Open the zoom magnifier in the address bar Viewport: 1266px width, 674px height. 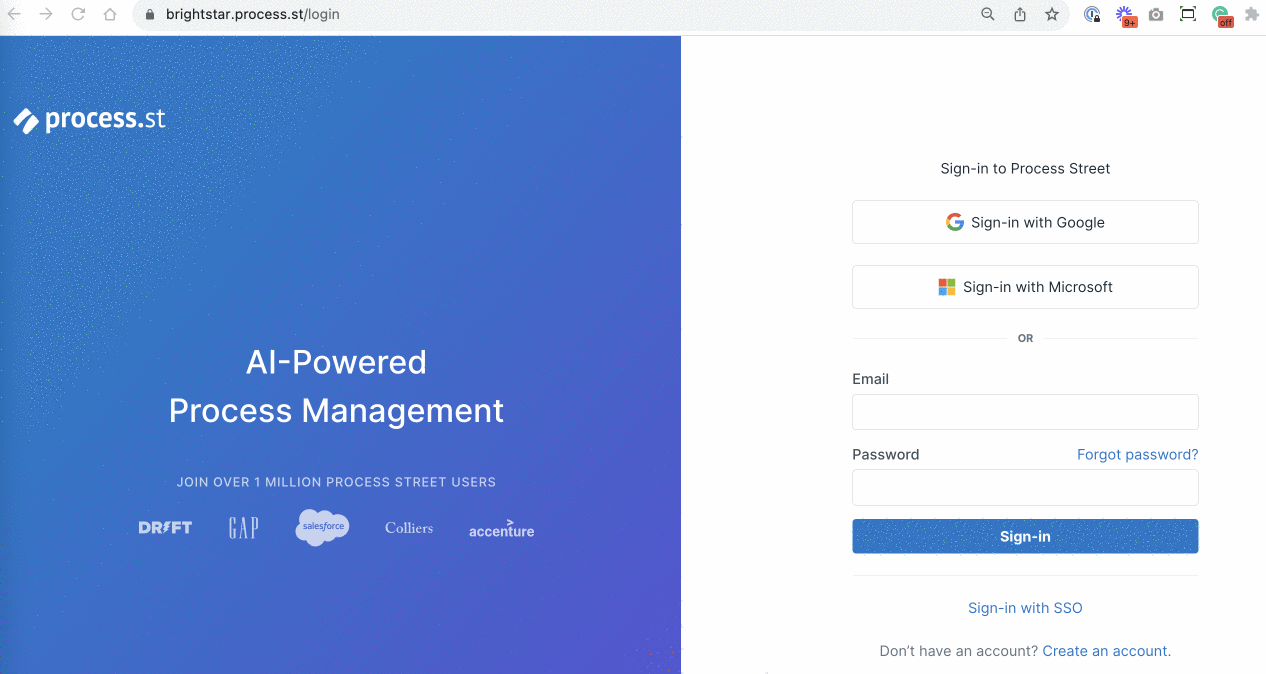(988, 14)
